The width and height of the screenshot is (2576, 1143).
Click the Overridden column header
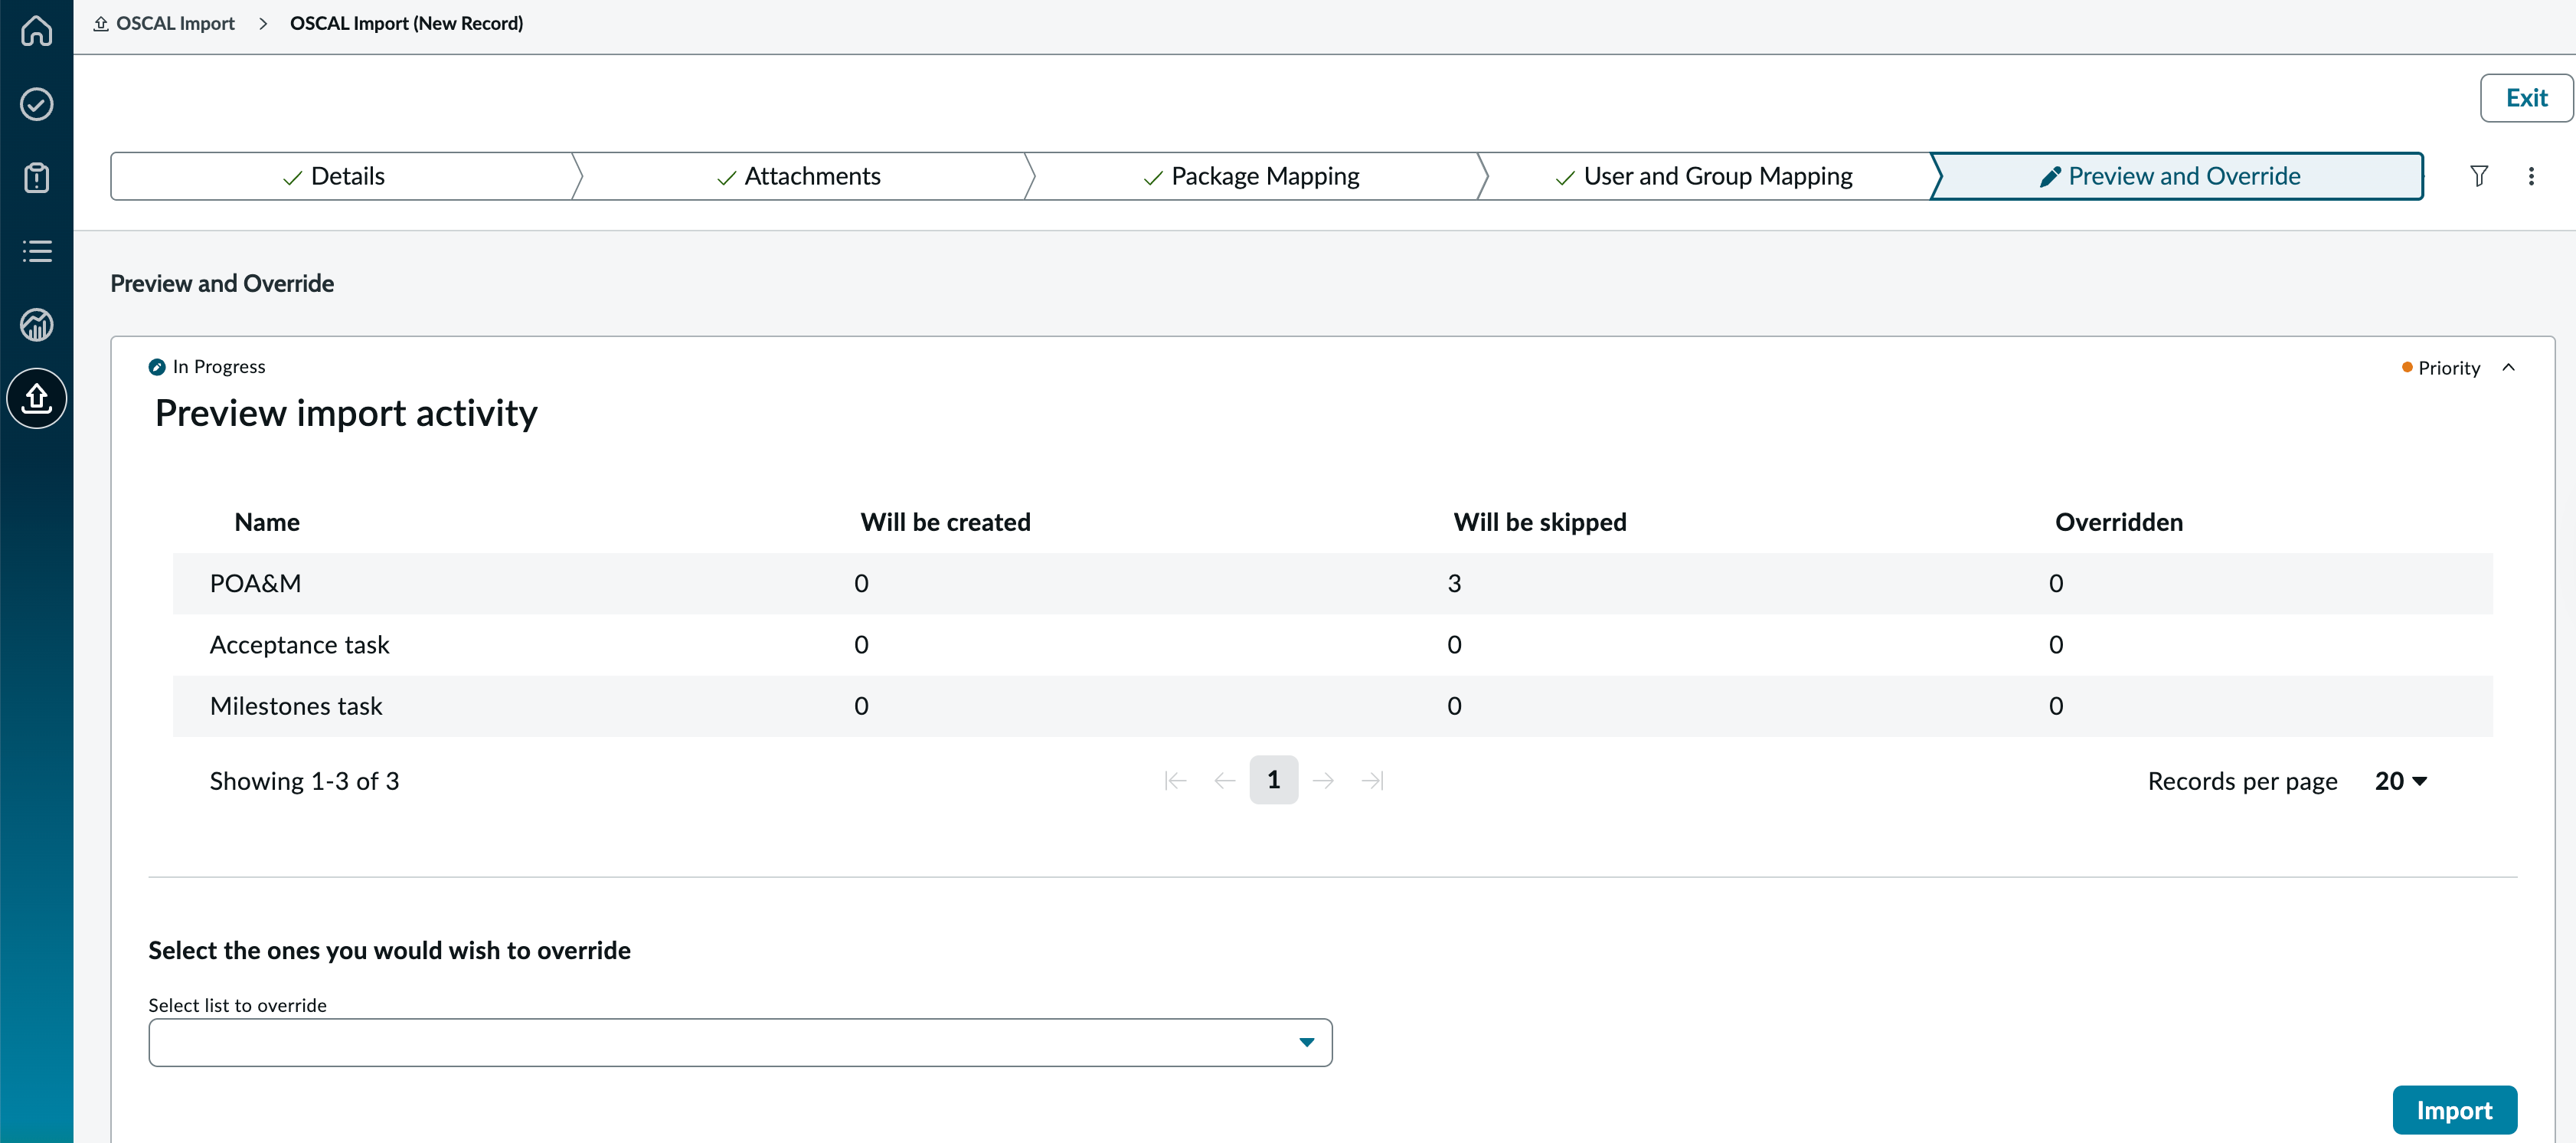coord(2118,522)
